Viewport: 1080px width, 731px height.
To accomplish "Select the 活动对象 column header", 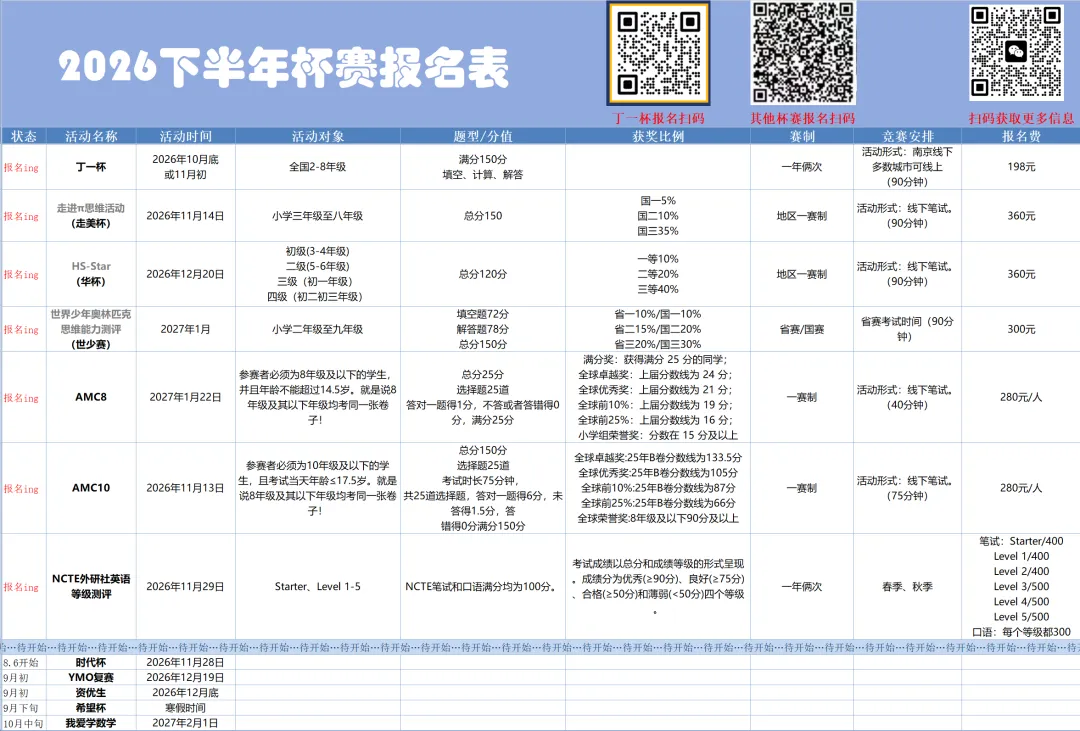I will 318,136.
